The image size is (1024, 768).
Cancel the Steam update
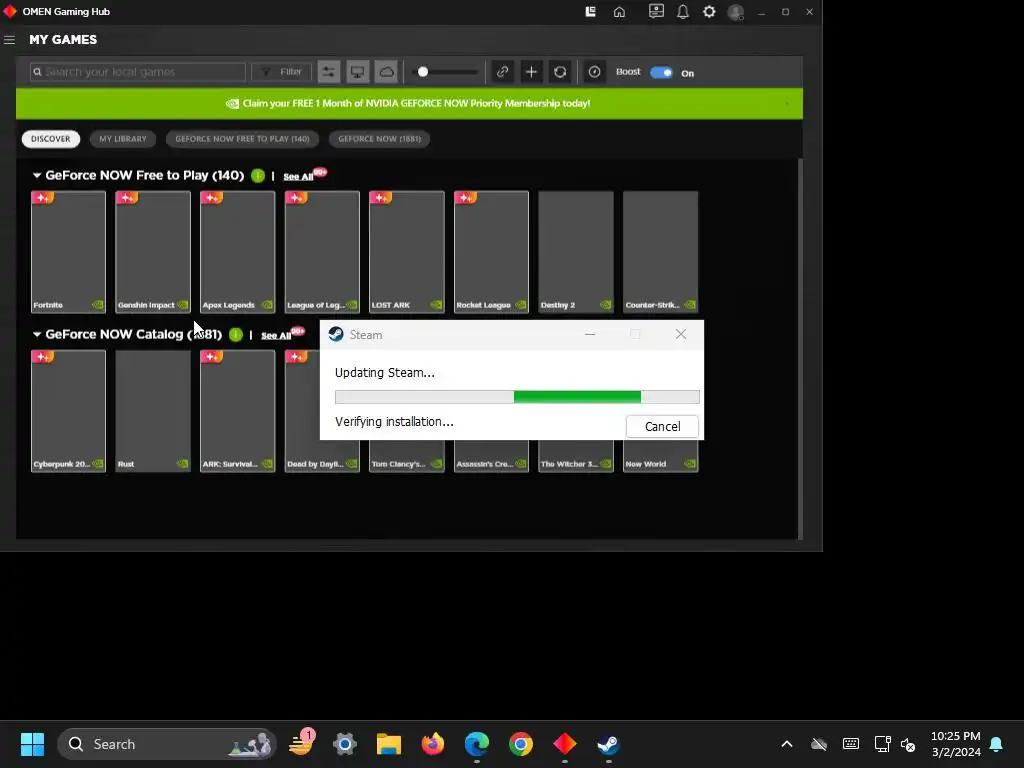pyautogui.click(x=662, y=426)
